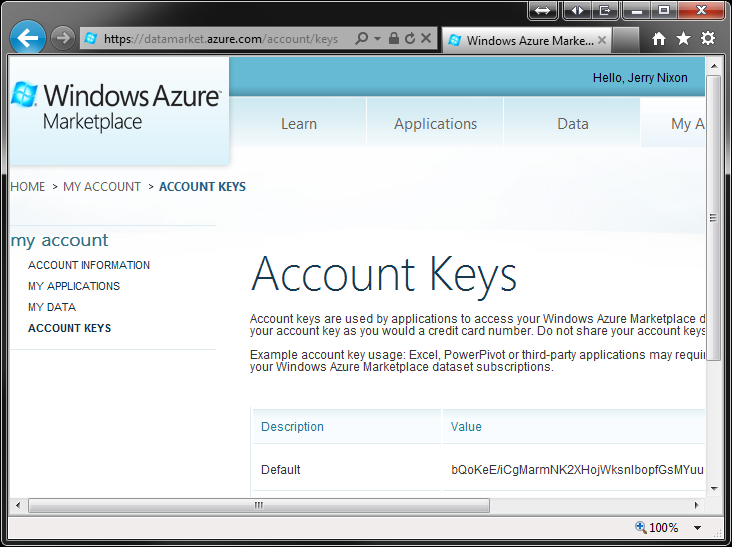The height and width of the screenshot is (547, 732).
Task: Click the refresh icon in address bar
Action: (x=410, y=38)
